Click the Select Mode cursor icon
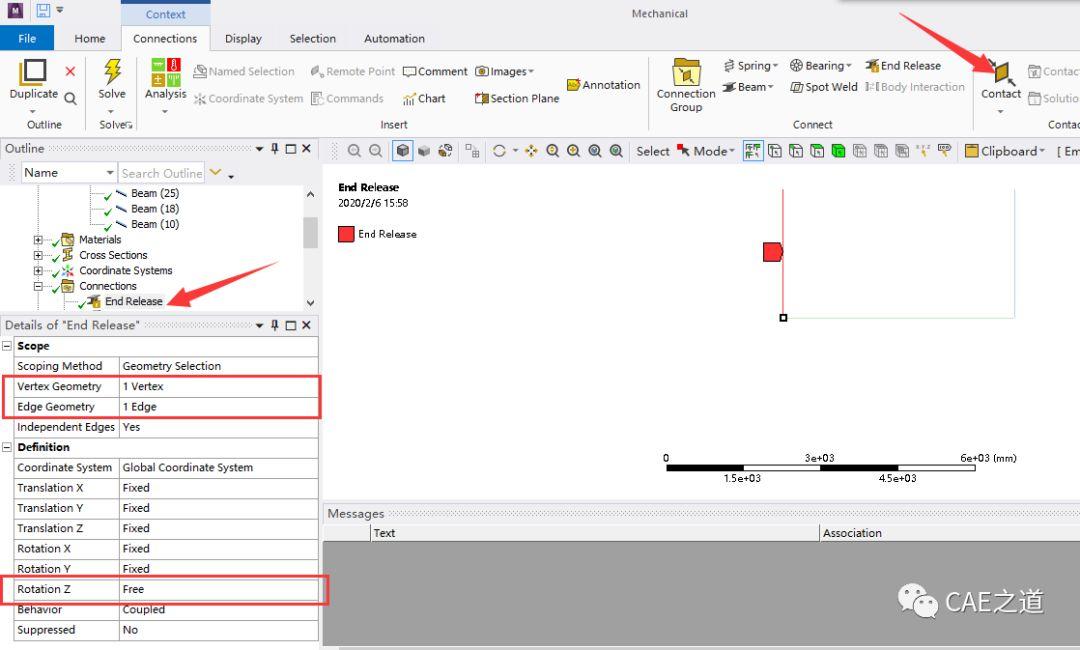This screenshot has width=1080, height=650. click(683, 150)
